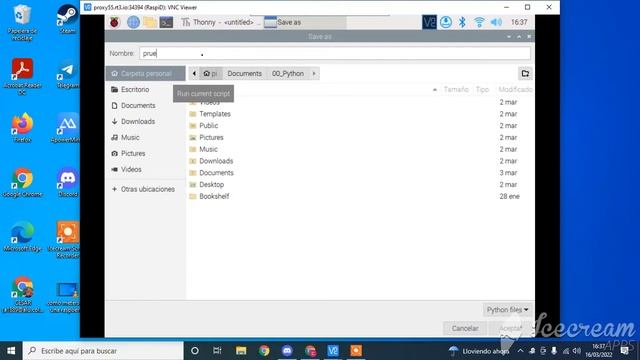The width and height of the screenshot is (640, 360).
Task: Open the file manager folder icon in panel
Action: (150, 22)
